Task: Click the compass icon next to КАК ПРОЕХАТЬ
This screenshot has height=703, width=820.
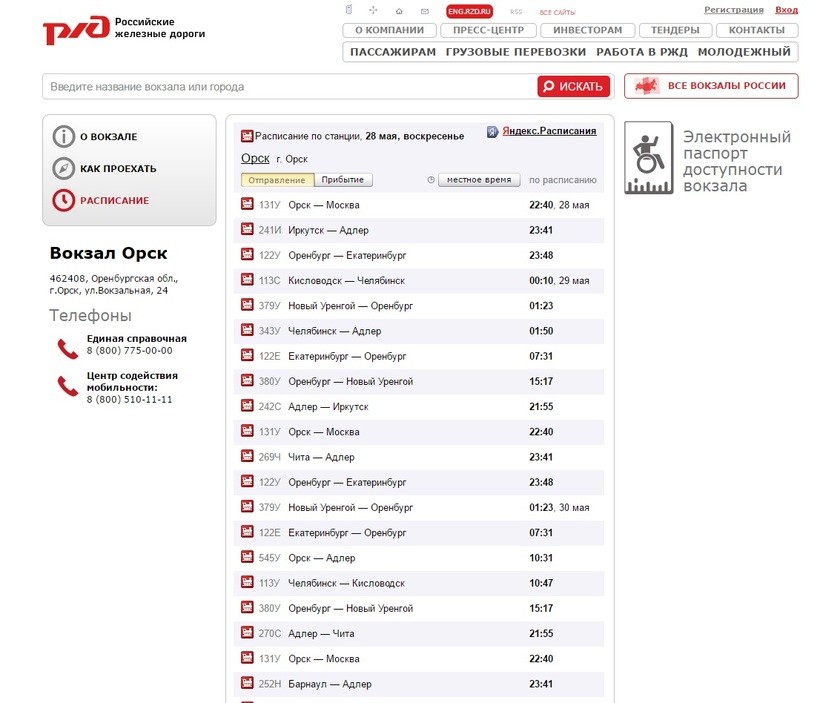Action: tap(63, 168)
